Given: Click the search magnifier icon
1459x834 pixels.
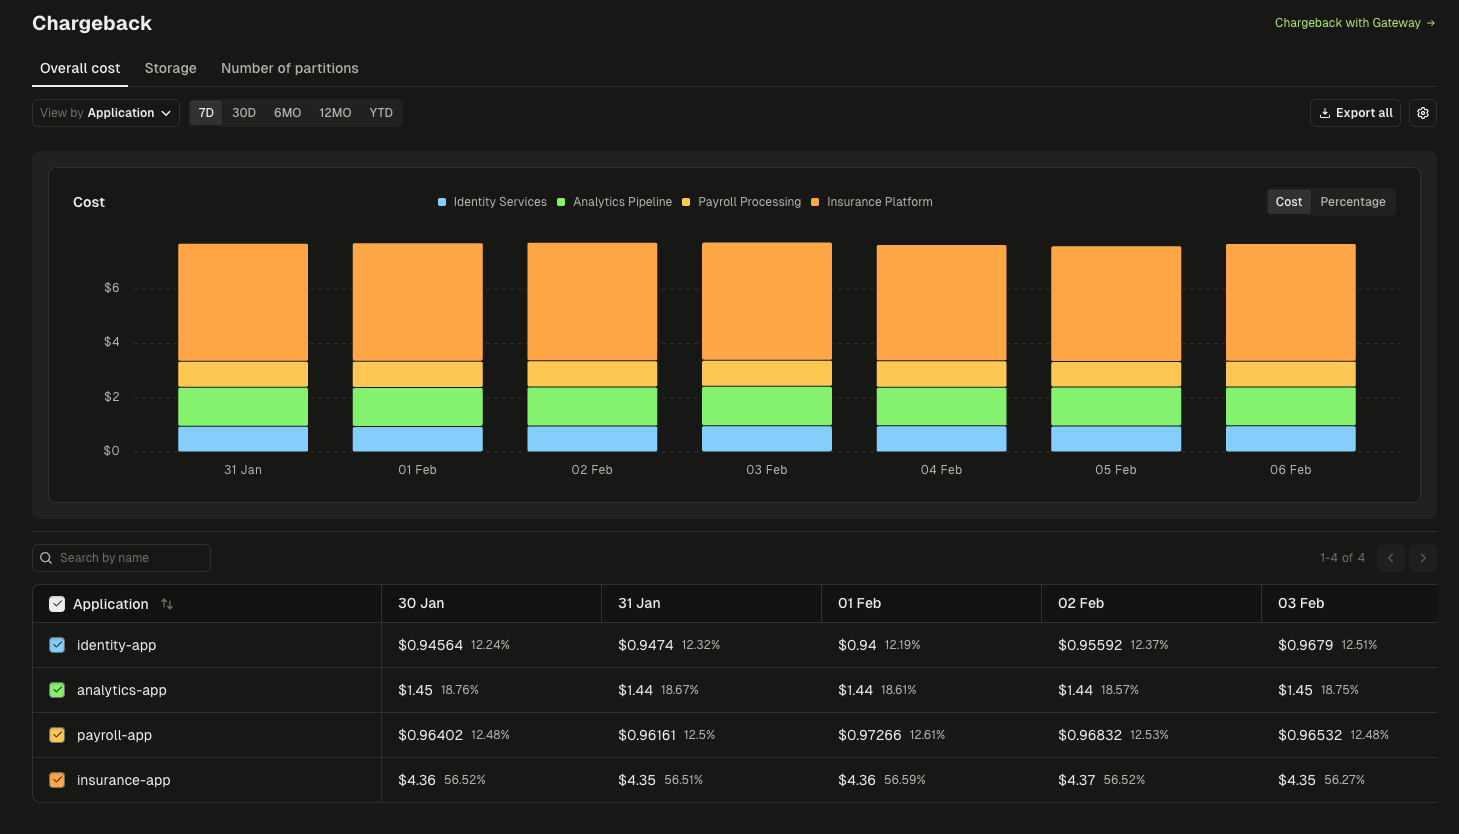Looking at the screenshot, I should (x=46, y=557).
